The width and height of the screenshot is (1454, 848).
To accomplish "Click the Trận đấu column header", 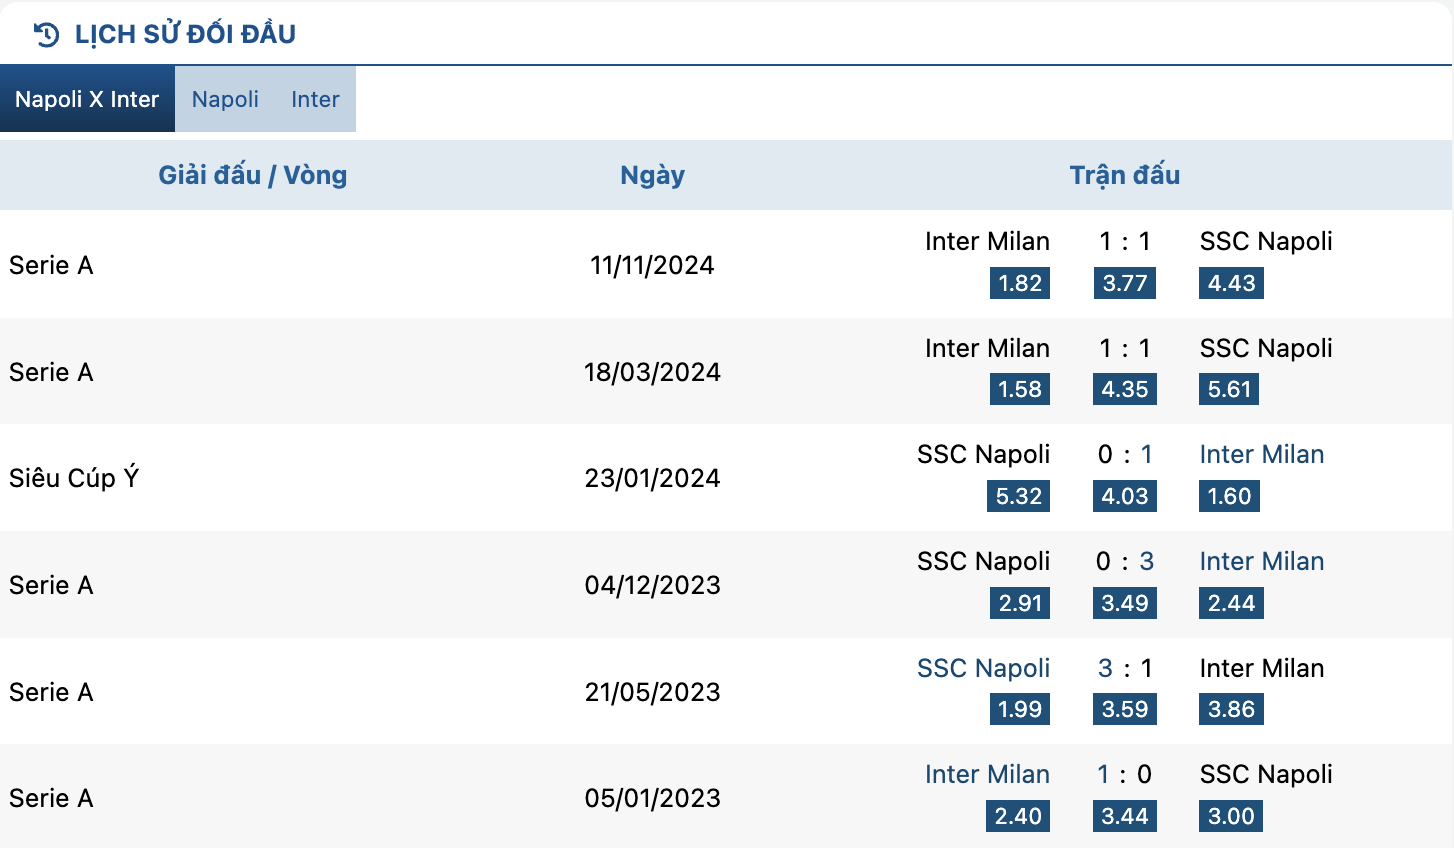I will (x=1125, y=175).
